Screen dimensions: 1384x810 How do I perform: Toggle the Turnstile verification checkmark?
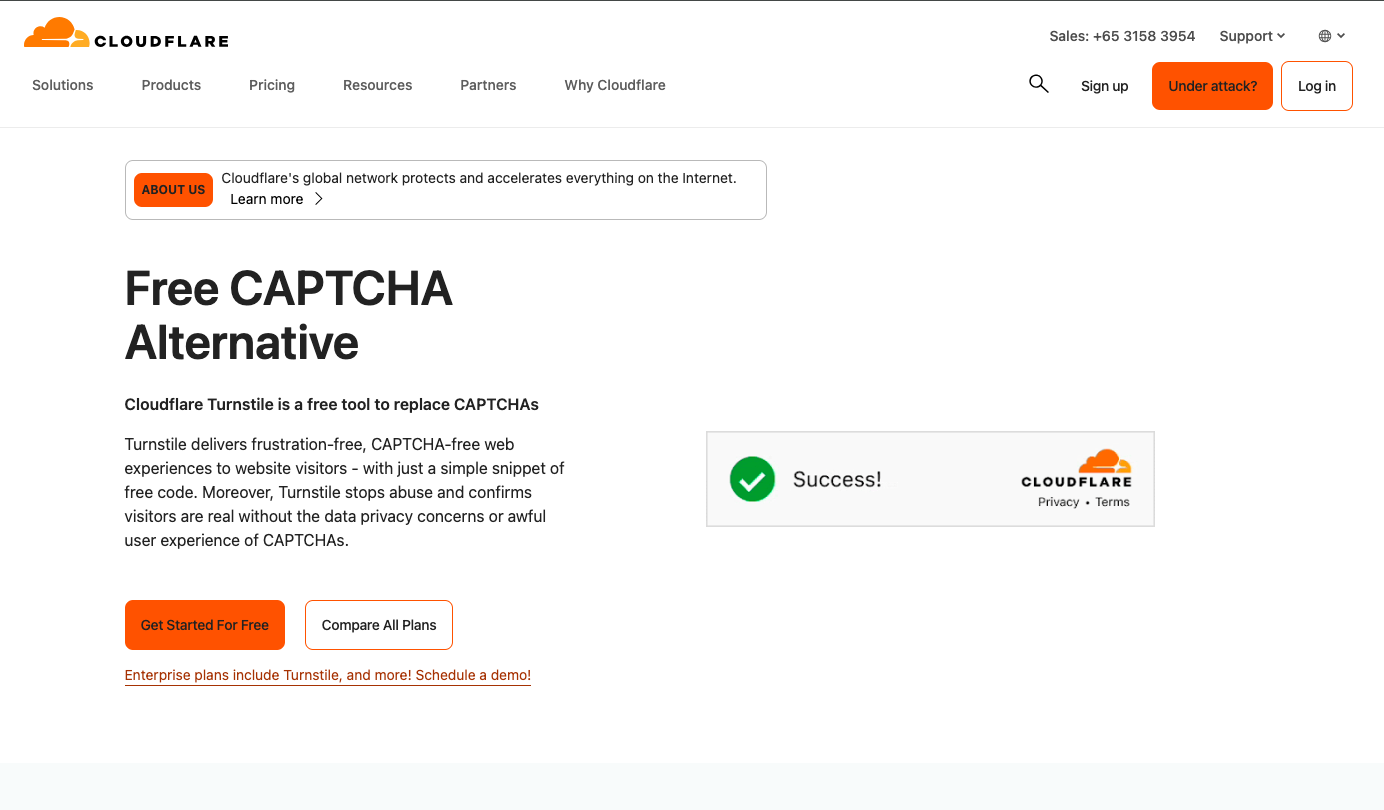click(x=752, y=479)
